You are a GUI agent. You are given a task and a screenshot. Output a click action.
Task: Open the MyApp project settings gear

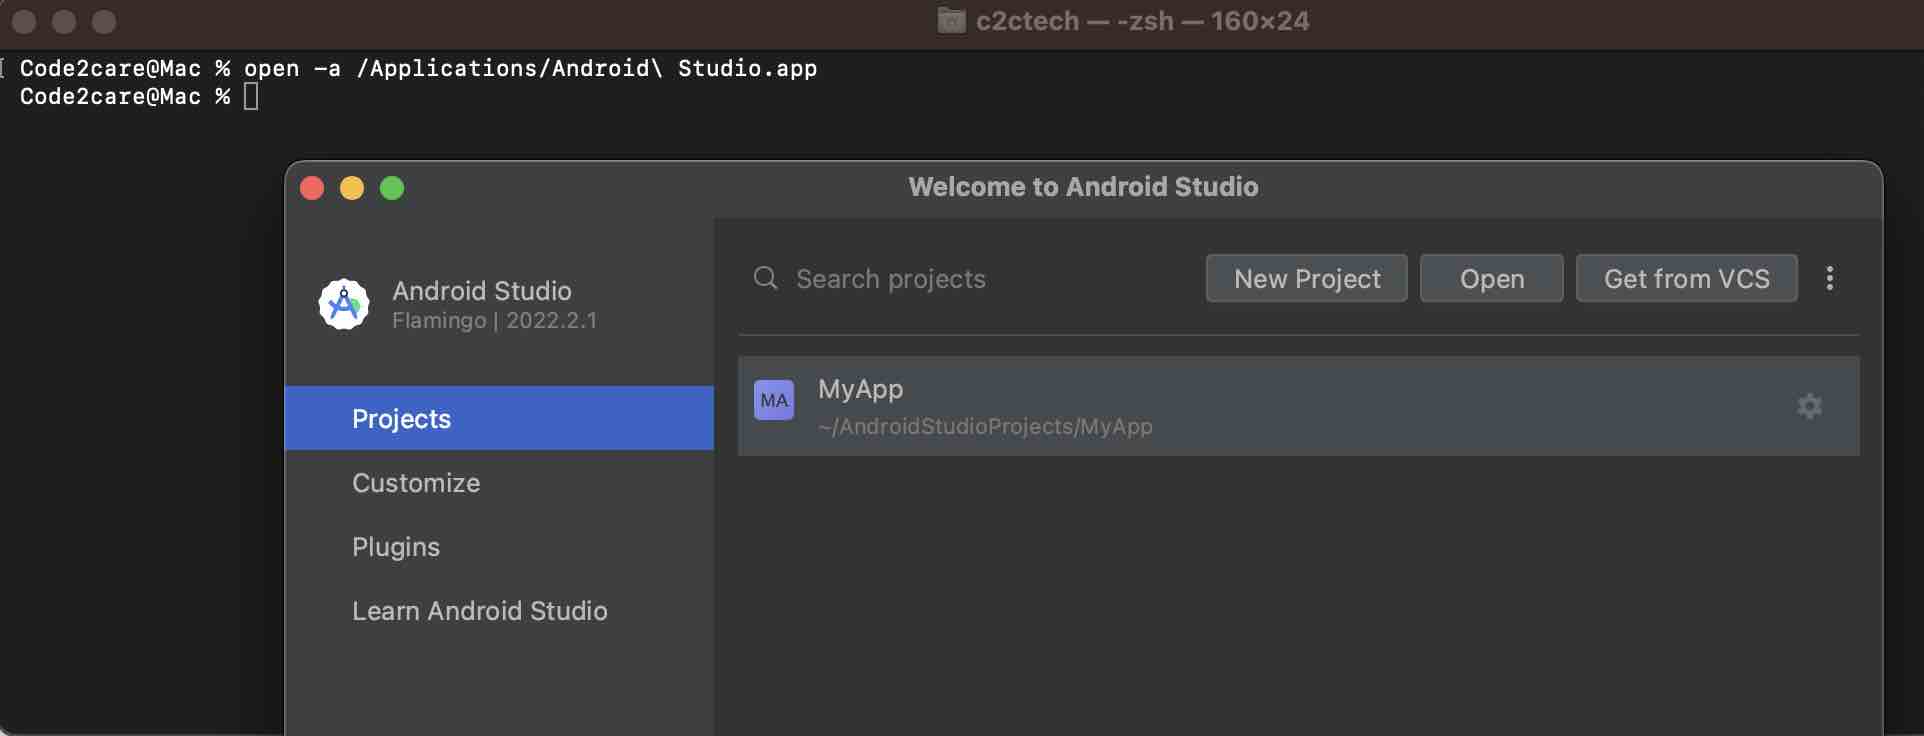(1809, 406)
